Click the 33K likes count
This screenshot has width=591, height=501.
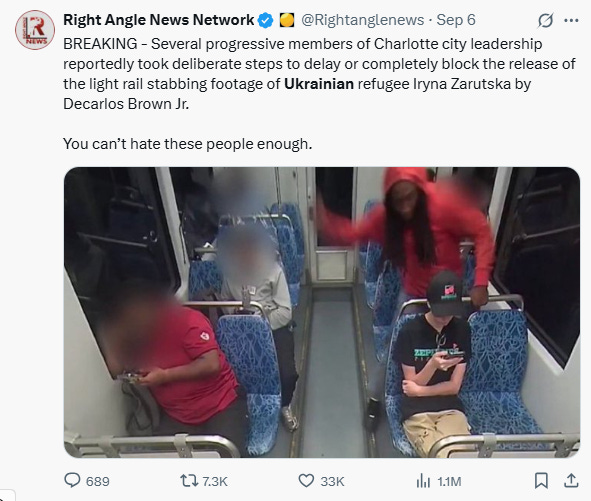pos(332,481)
